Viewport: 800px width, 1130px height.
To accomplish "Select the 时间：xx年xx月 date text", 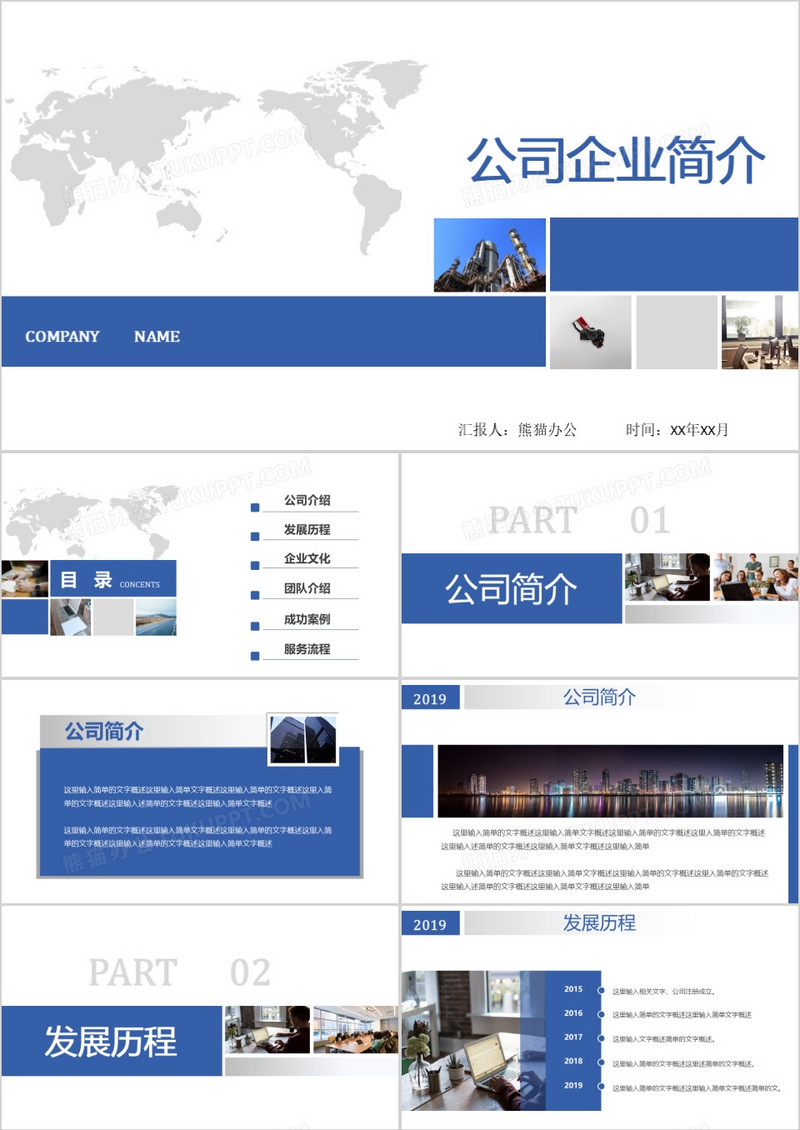I will (x=677, y=430).
